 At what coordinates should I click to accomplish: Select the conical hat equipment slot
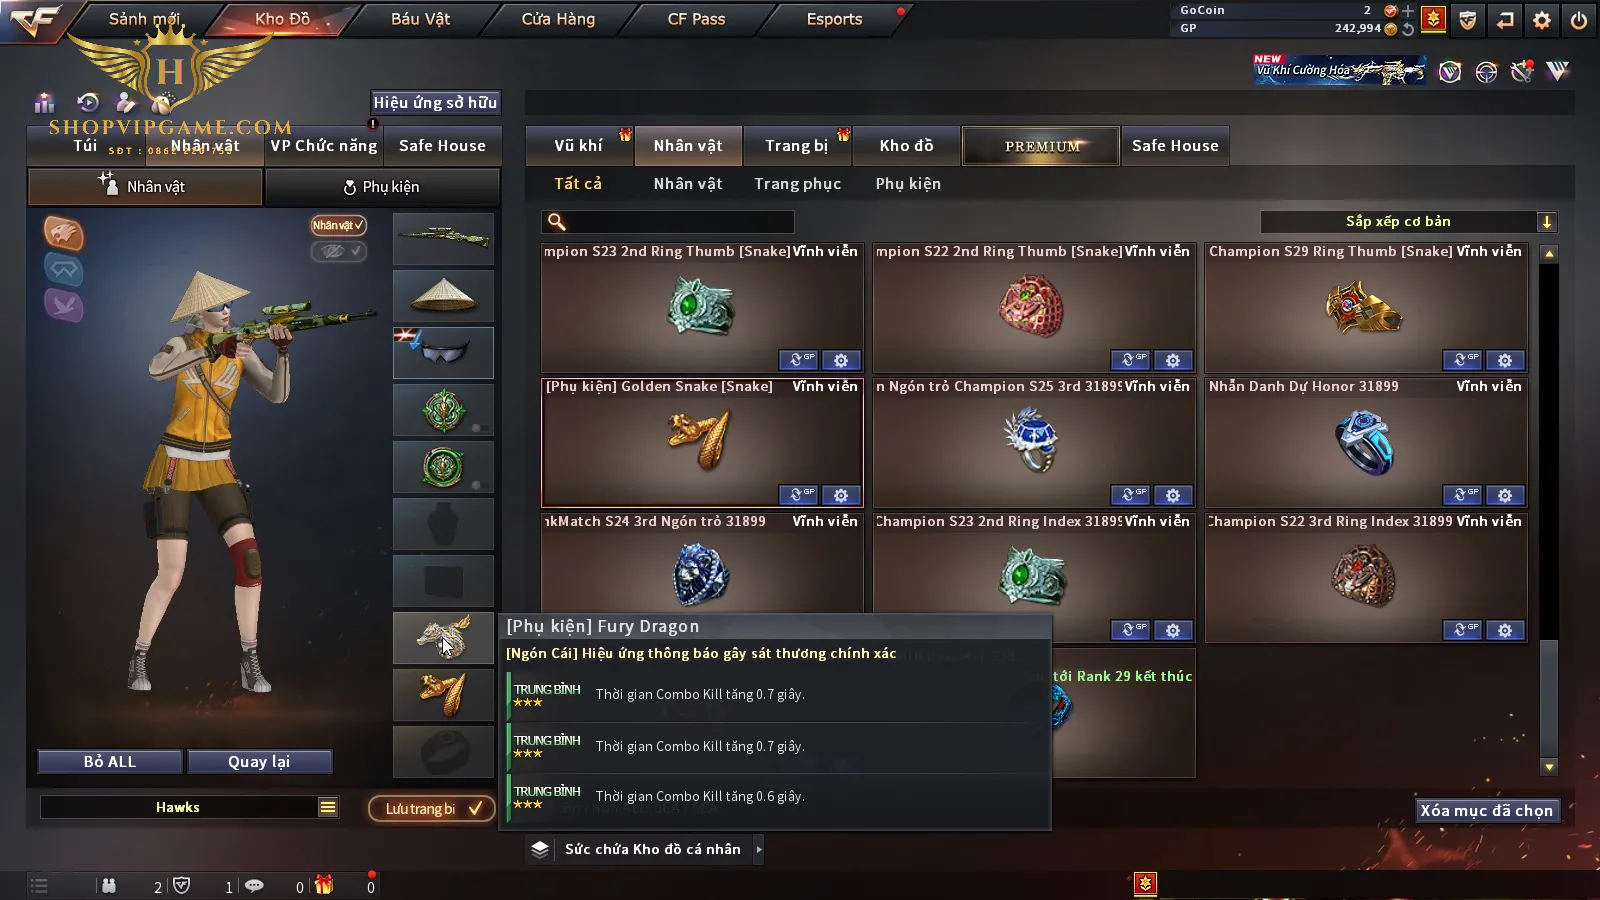[443, 296]
